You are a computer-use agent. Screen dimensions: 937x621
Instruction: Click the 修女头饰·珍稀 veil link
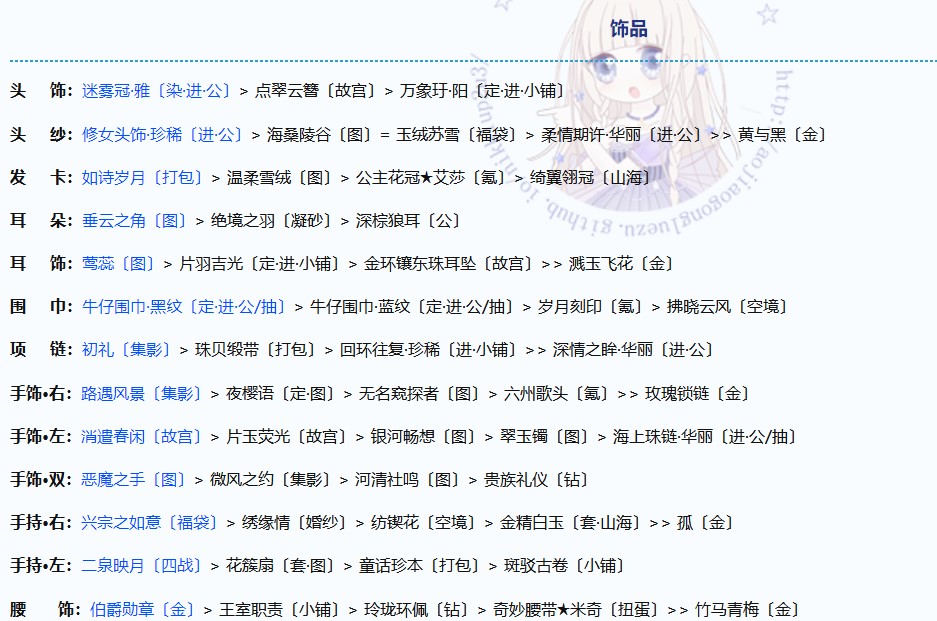162,134
